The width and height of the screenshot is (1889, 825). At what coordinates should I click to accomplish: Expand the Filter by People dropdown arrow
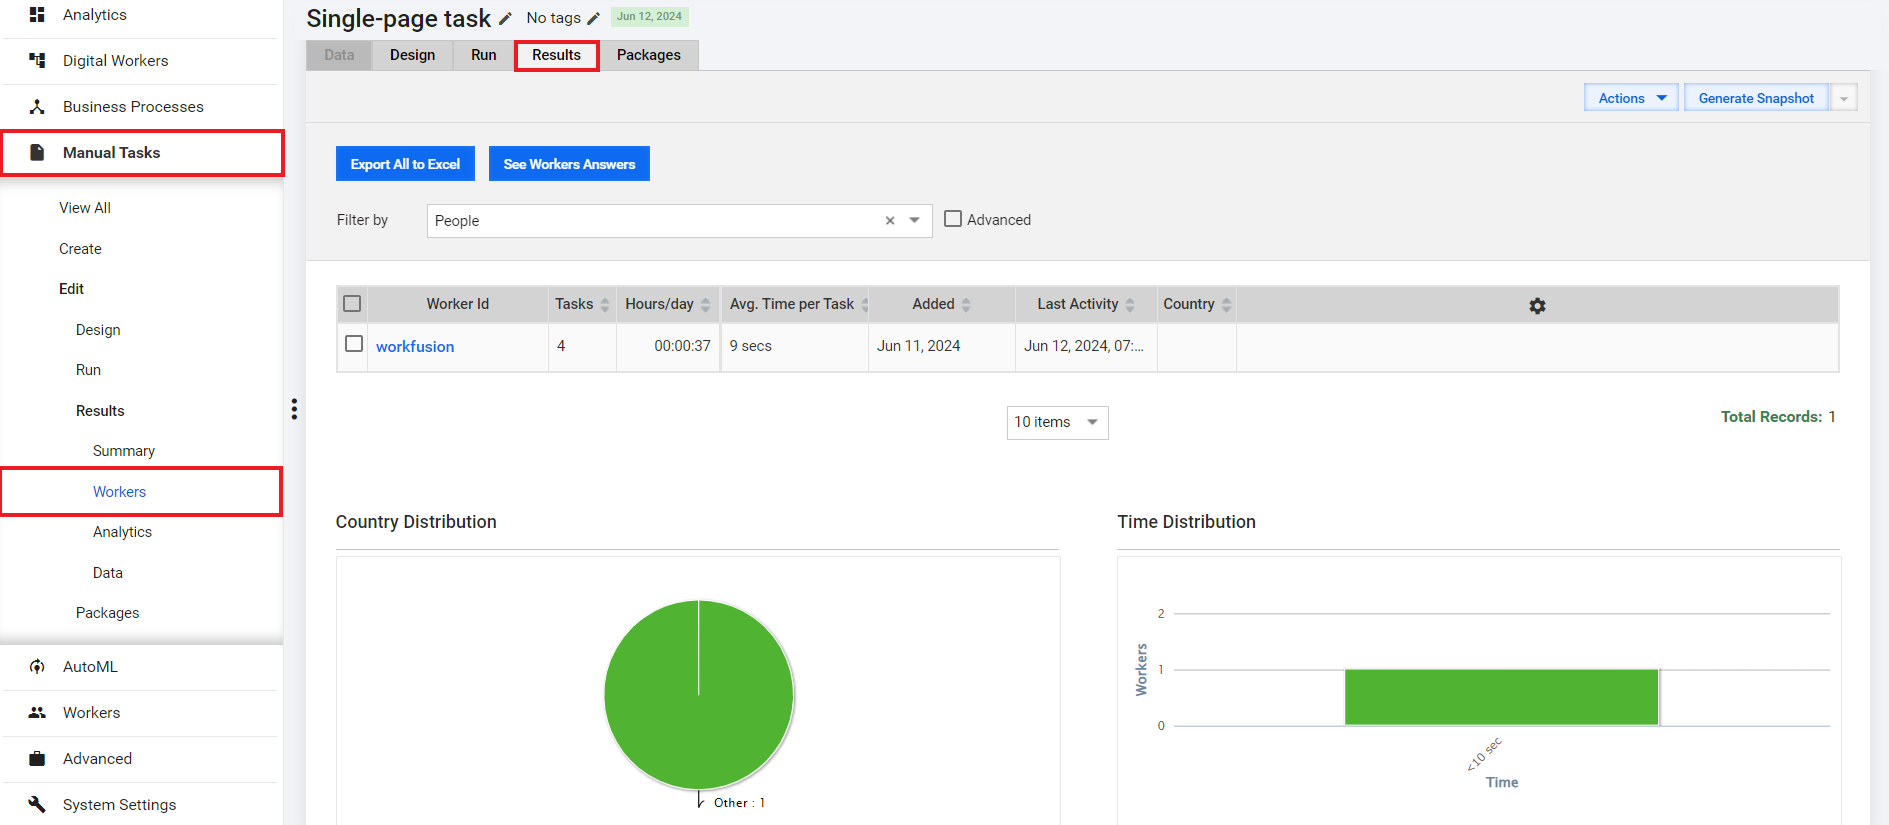point(914,221)
